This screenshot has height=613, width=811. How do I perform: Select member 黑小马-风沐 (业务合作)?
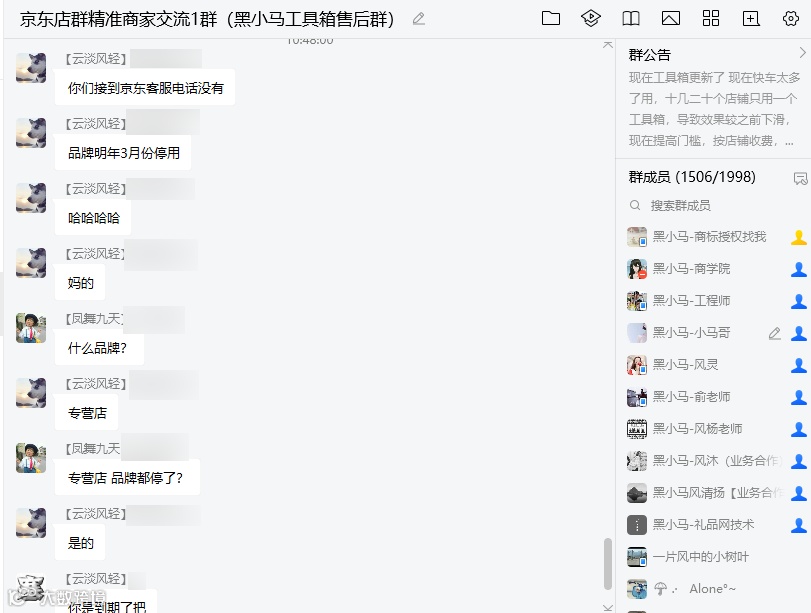tap(717, 461)
